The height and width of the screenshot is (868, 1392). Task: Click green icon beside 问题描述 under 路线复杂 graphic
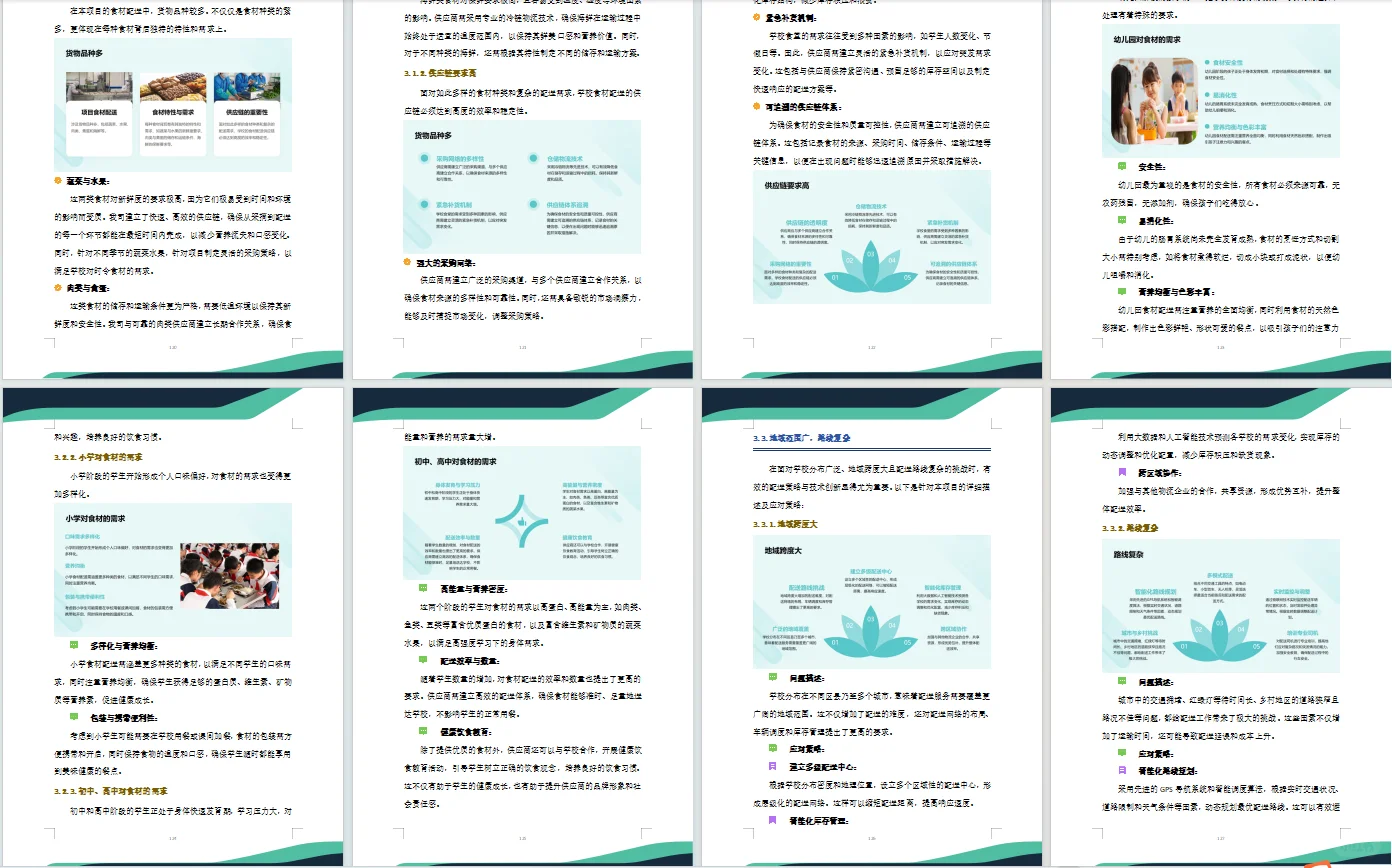point(1122,681)
